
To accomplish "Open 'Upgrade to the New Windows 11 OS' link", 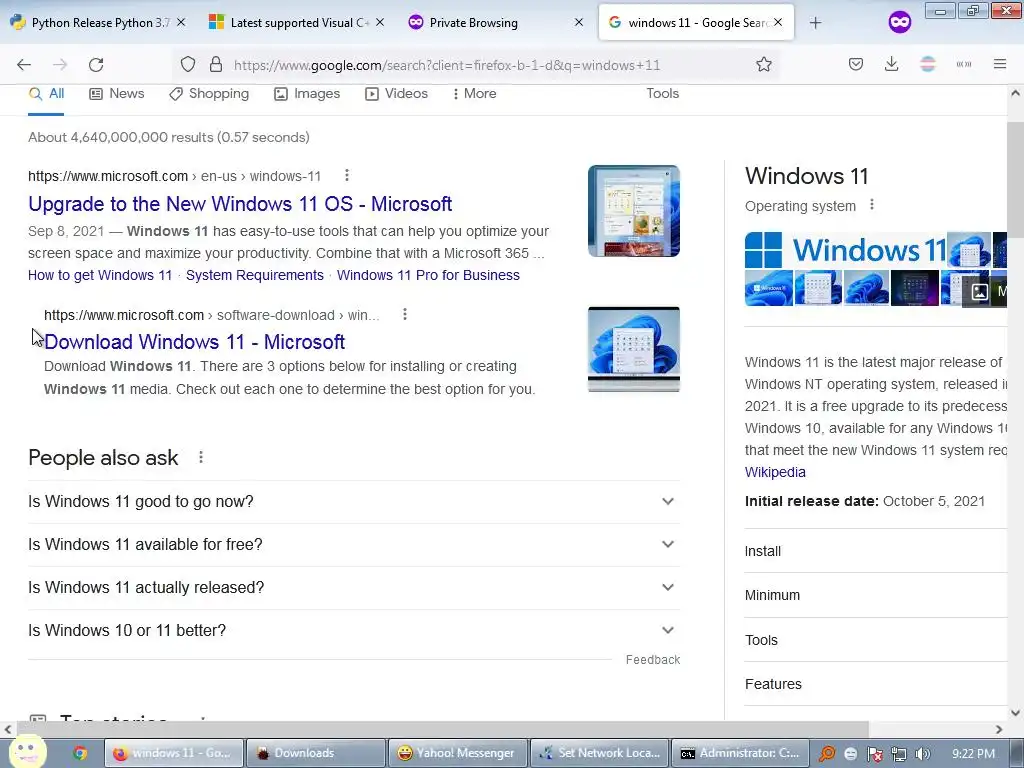I will tap(240, 204).
